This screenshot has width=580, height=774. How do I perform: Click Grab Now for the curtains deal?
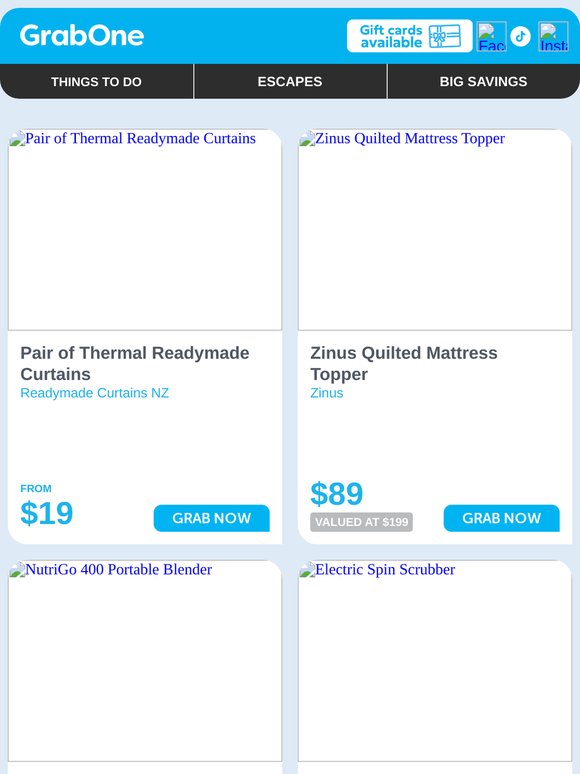click(x=212, y=518)
